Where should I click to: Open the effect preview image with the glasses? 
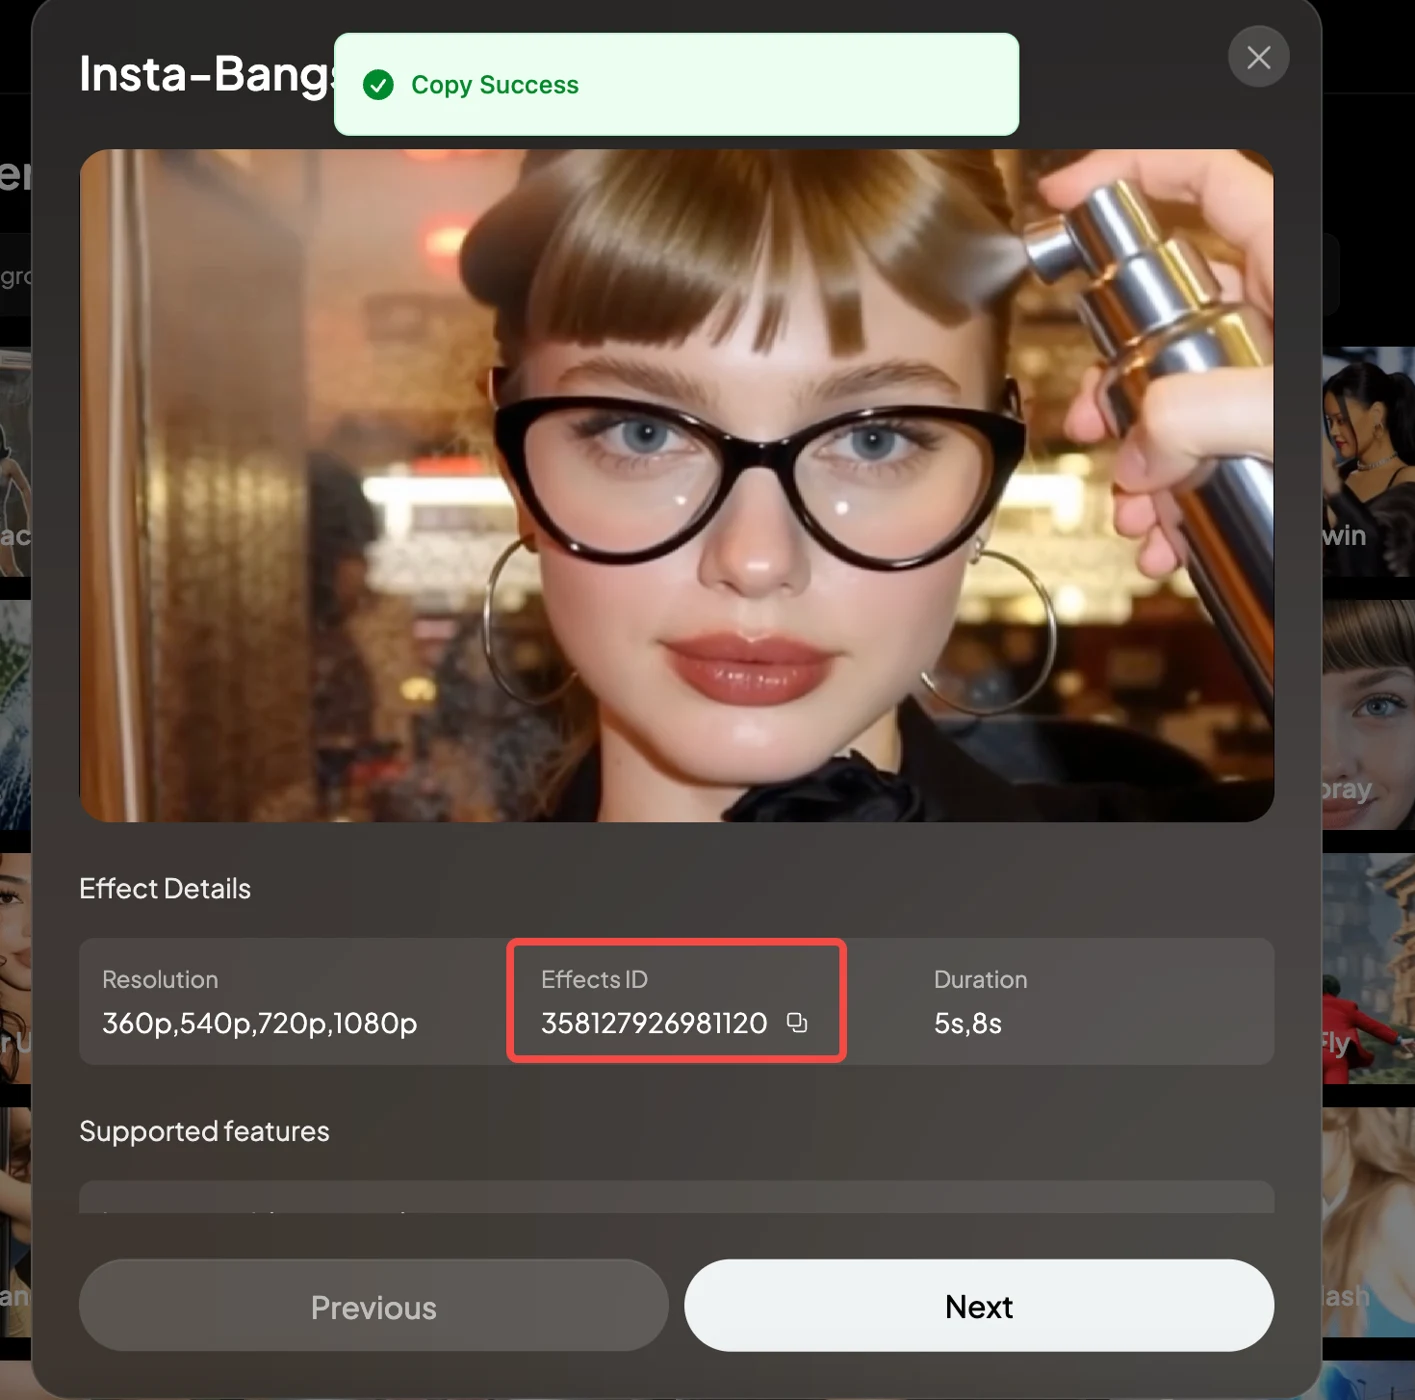click(677, 486)
